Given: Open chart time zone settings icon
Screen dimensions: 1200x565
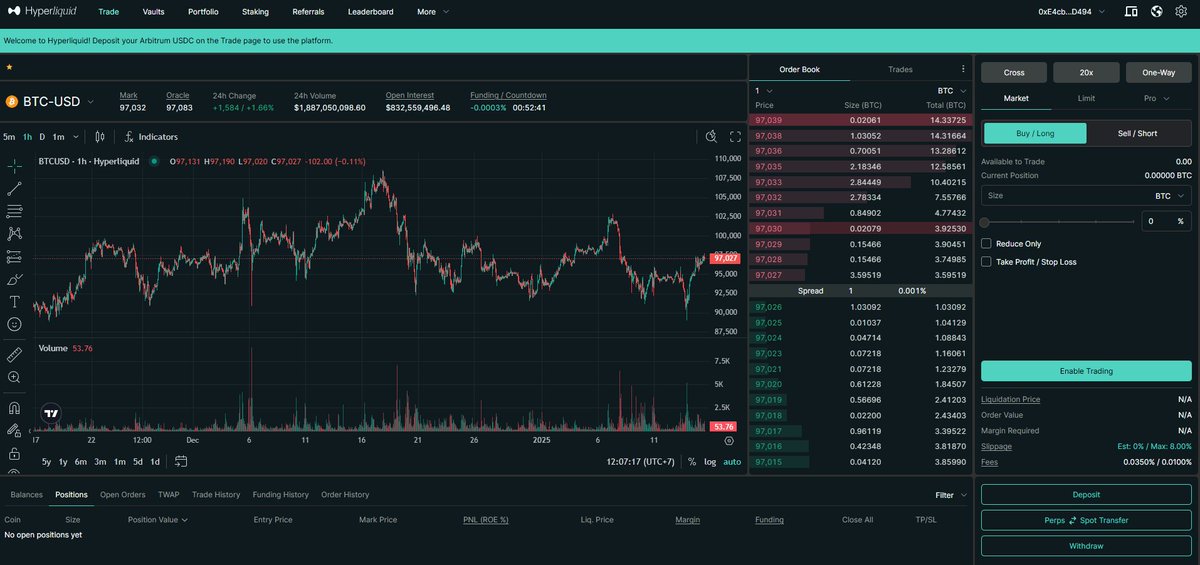Looking at the screenshot, I should click(728, 440).
